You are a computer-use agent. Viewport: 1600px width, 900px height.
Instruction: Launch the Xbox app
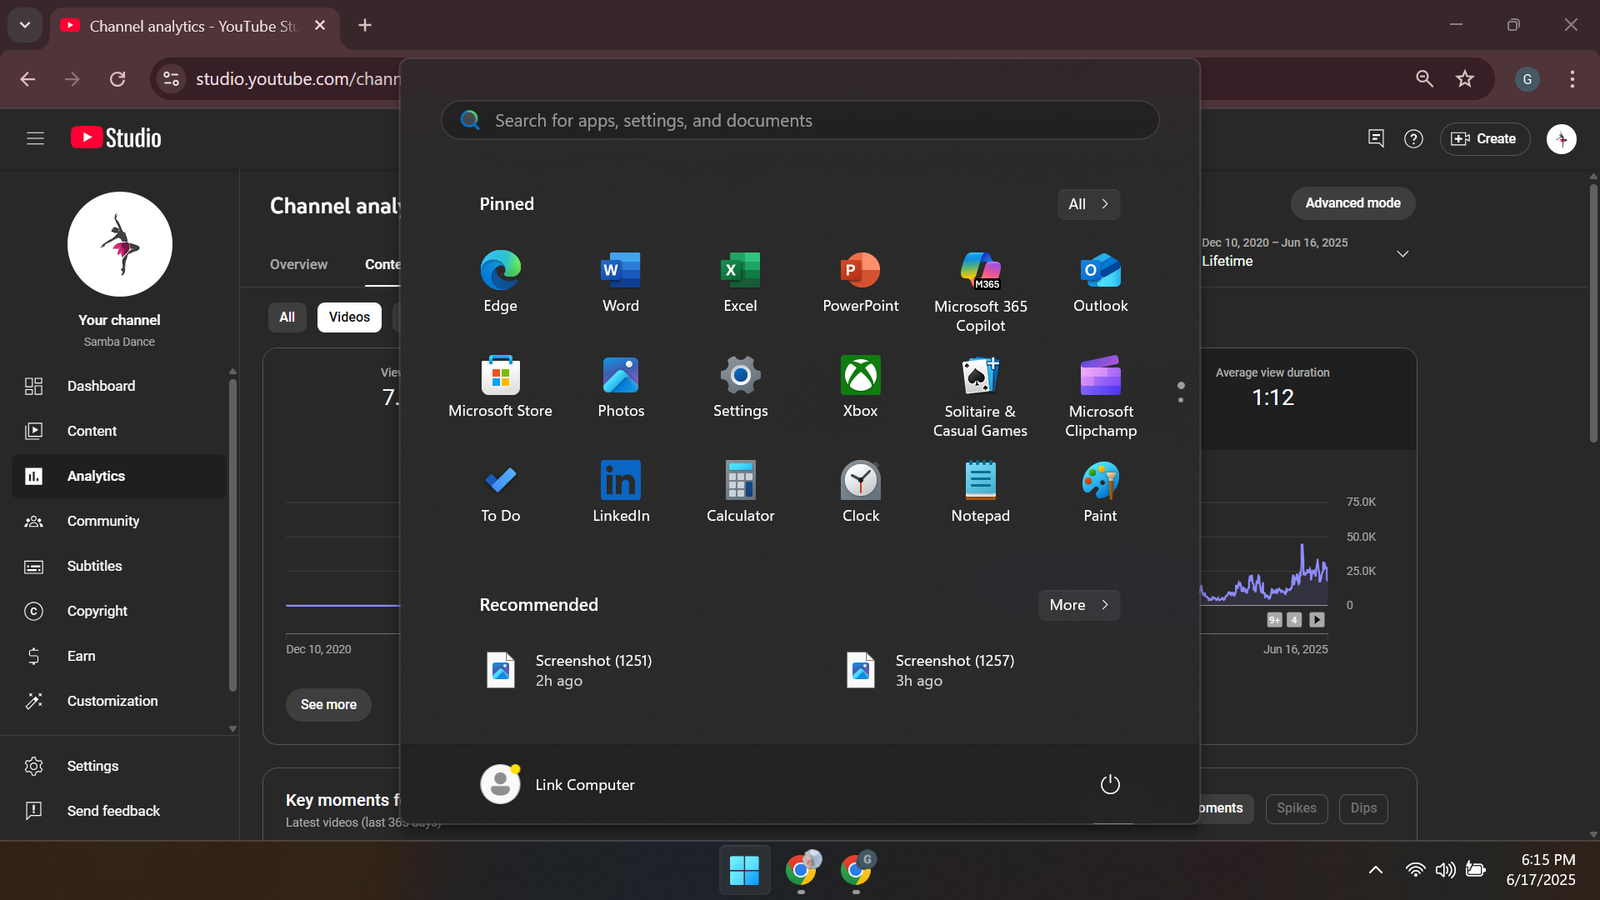click(x=860, y=387)
